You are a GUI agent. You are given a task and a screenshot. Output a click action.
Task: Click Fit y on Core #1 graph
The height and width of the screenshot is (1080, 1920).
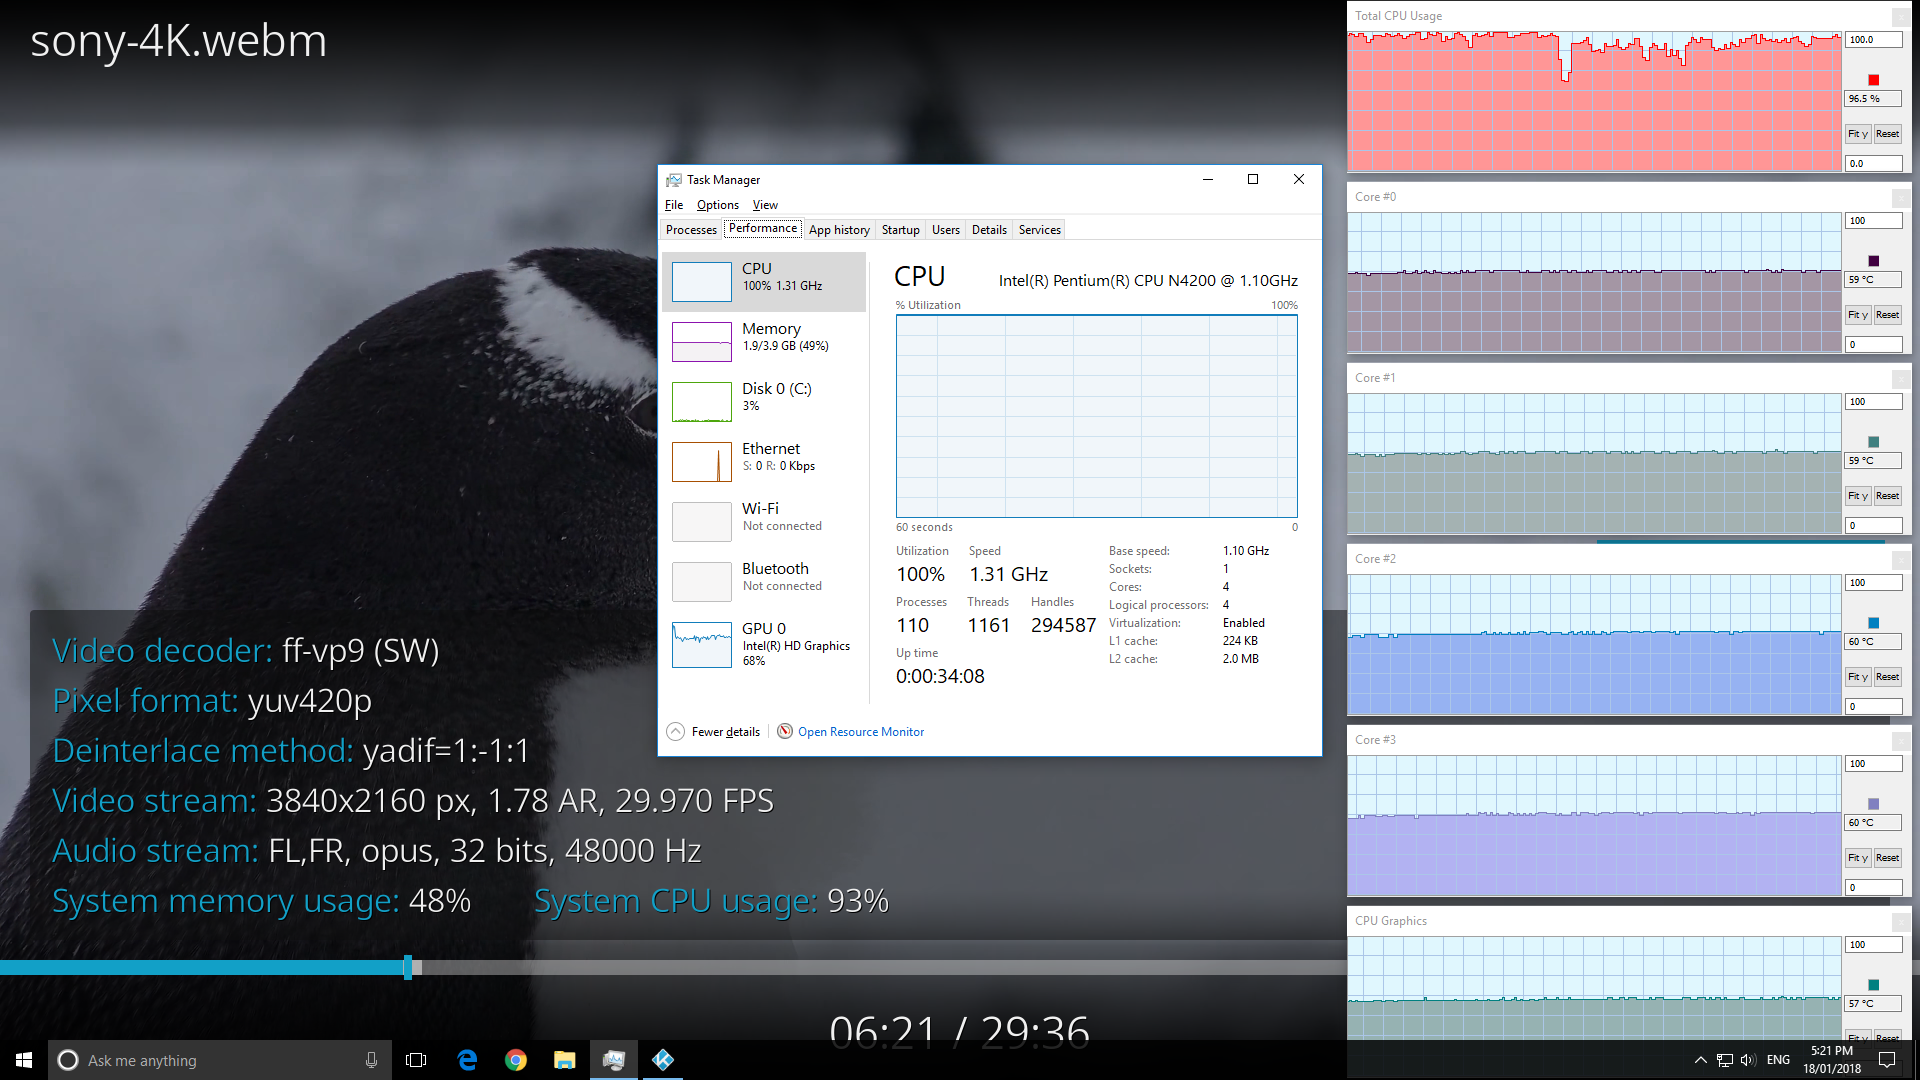click(1857, 496)
